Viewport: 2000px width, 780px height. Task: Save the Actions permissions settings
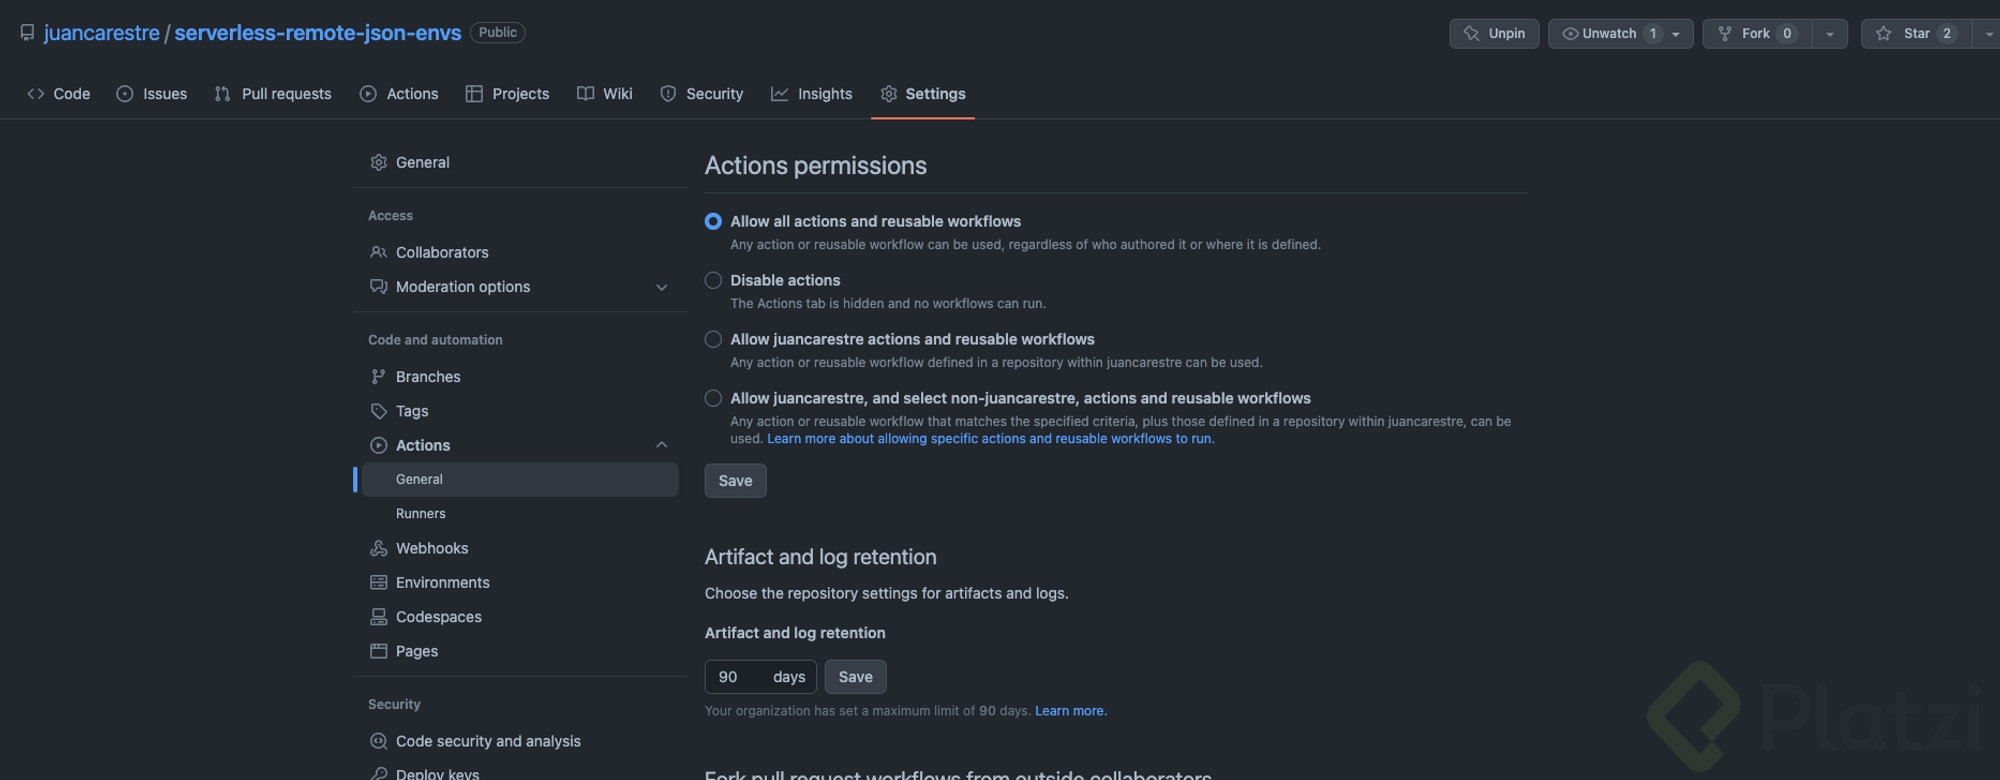[x=735, y=481]
